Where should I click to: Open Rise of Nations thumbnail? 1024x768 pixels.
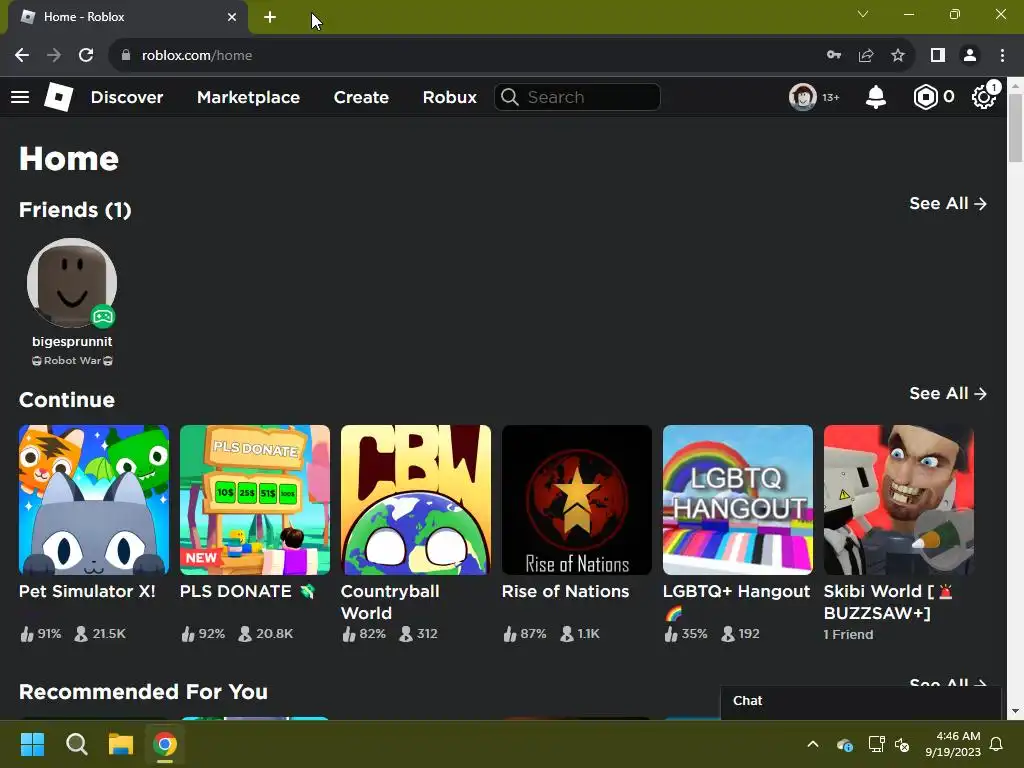577,500
